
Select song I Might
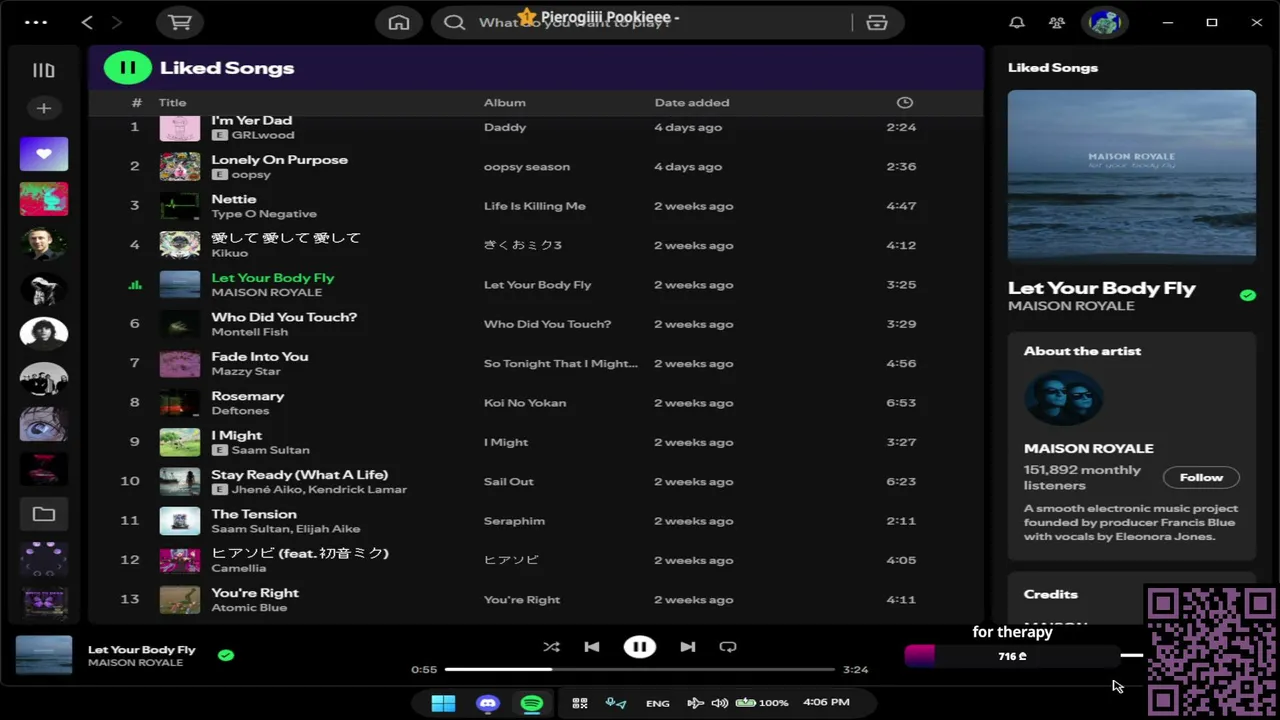click(x=236, y=436)
